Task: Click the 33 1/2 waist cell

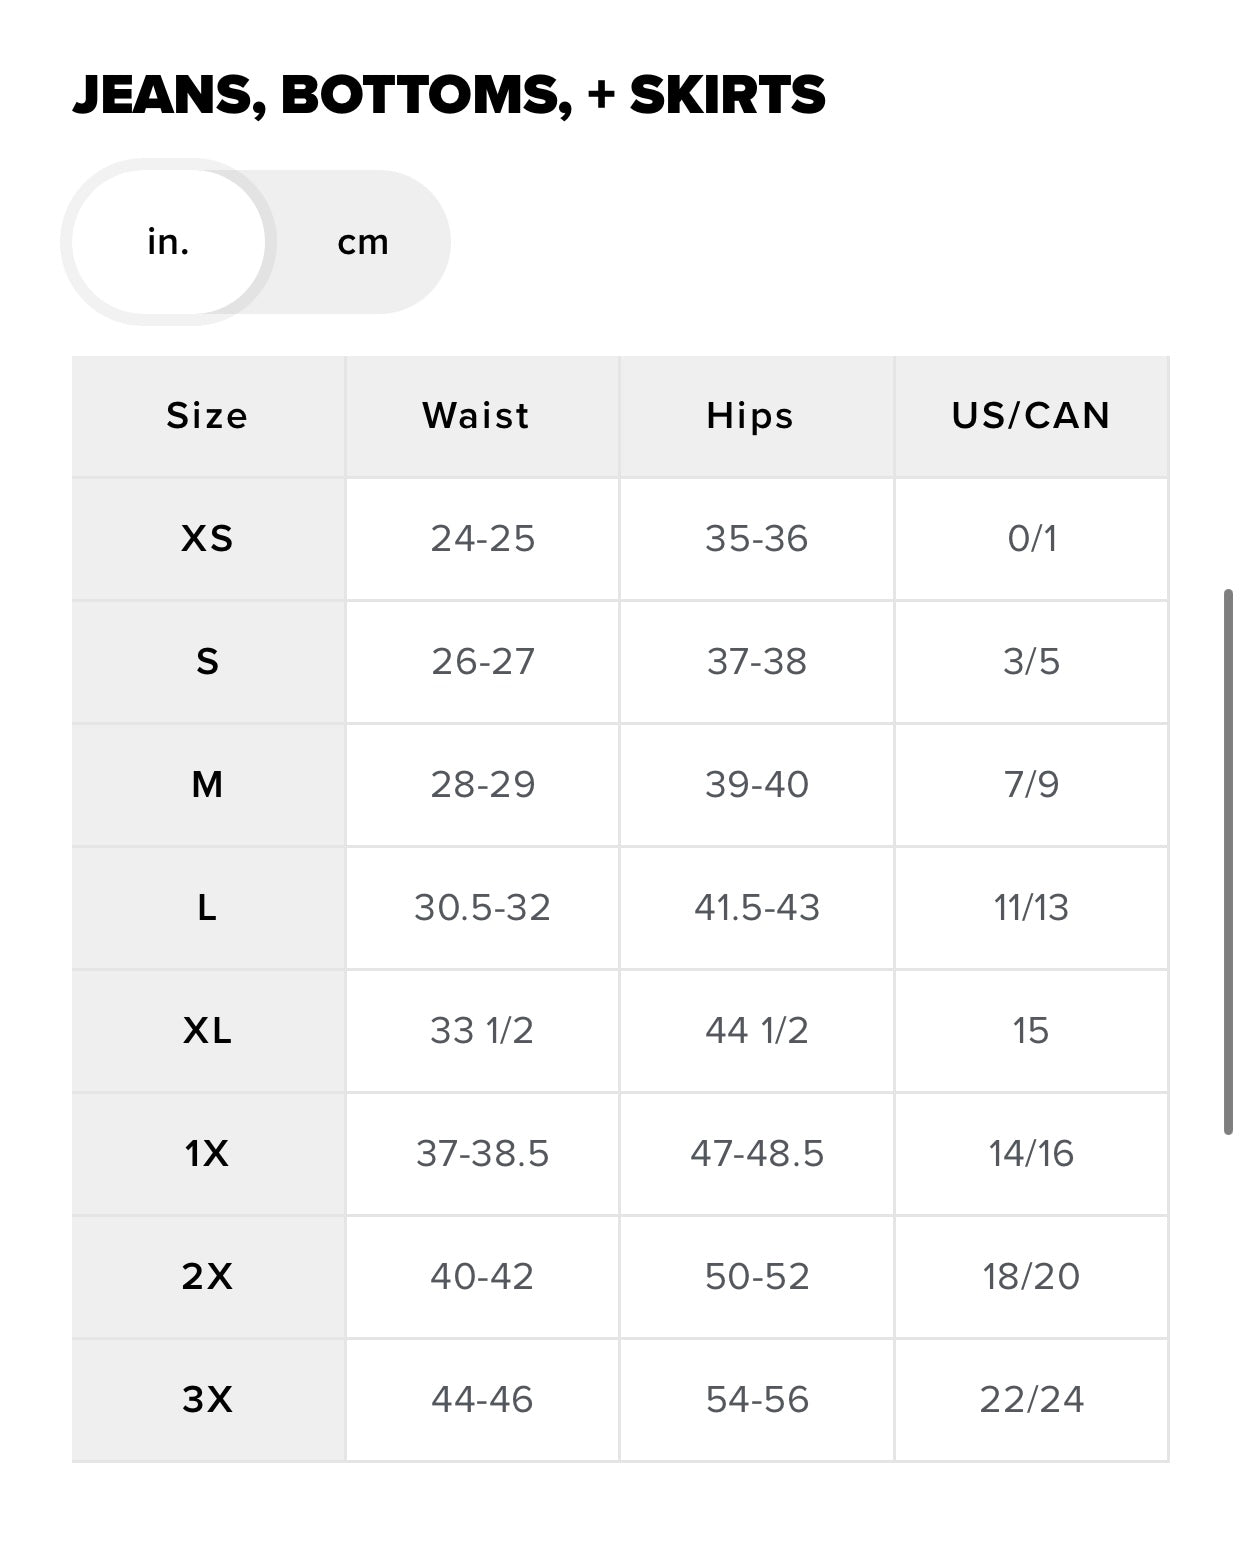Action: (x=482, y=1031)
